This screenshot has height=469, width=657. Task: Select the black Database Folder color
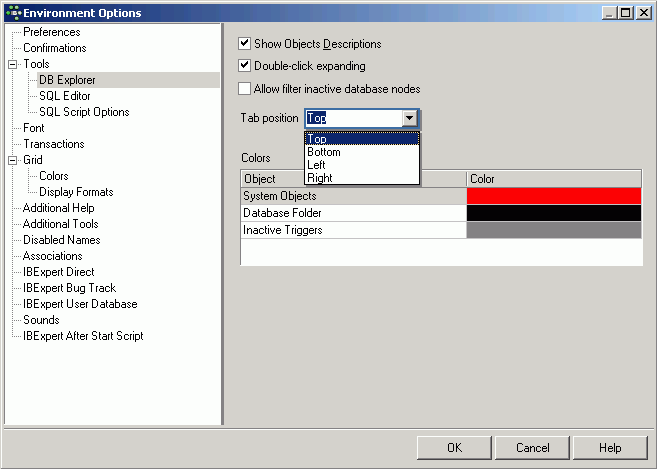pyautogui.click(x=553, y=213)
